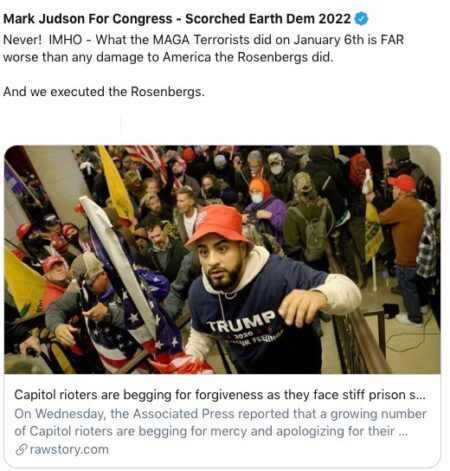
Task: Open the man in red bucket hat photo
Action: tap(222, 259)
